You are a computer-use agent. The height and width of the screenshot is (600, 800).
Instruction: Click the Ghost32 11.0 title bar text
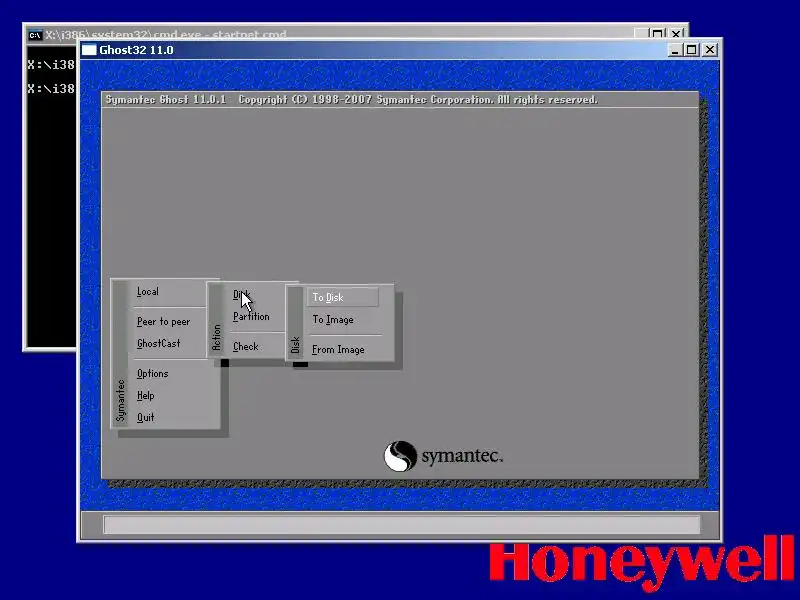[136, 50]
